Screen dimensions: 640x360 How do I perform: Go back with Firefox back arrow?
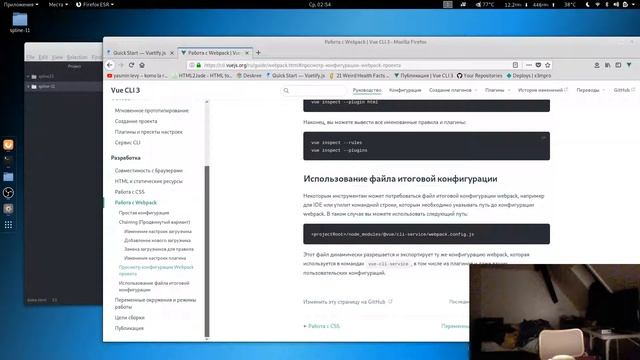click(109, 65)
